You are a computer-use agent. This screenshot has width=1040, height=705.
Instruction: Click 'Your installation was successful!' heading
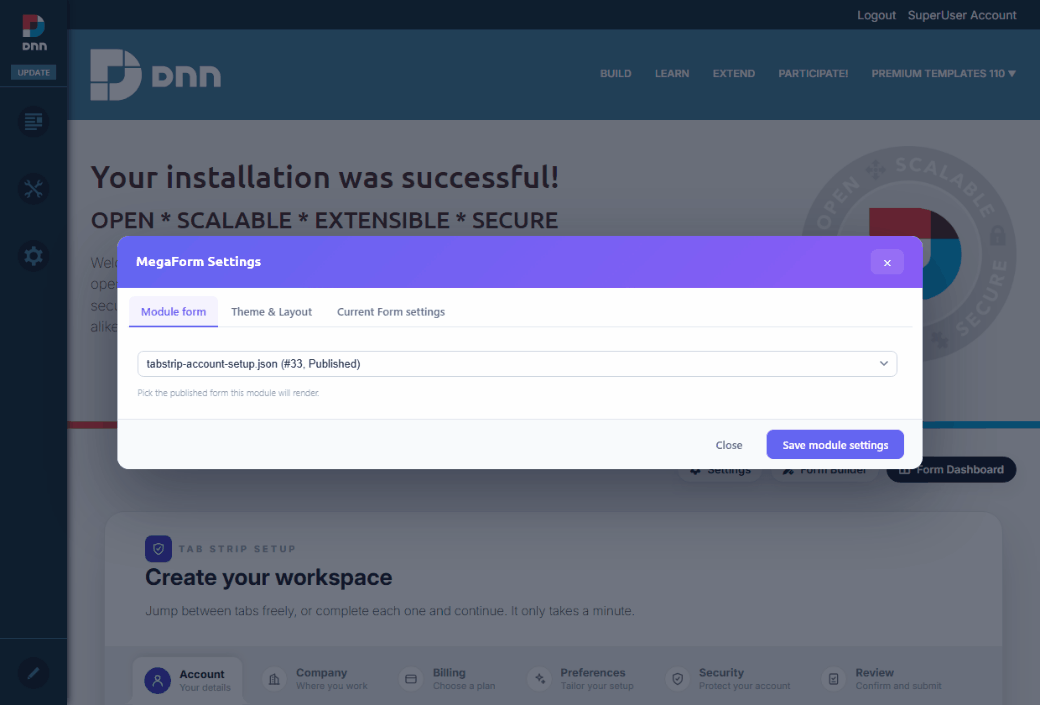(x=325, y=178)
